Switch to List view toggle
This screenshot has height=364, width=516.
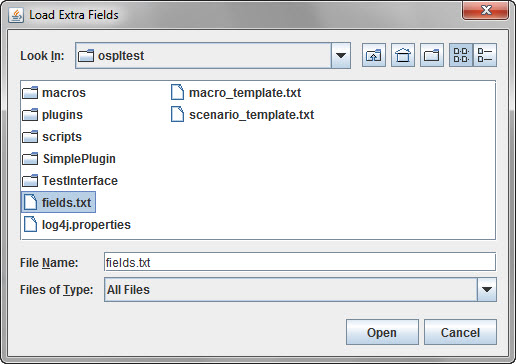coord(461,55)
